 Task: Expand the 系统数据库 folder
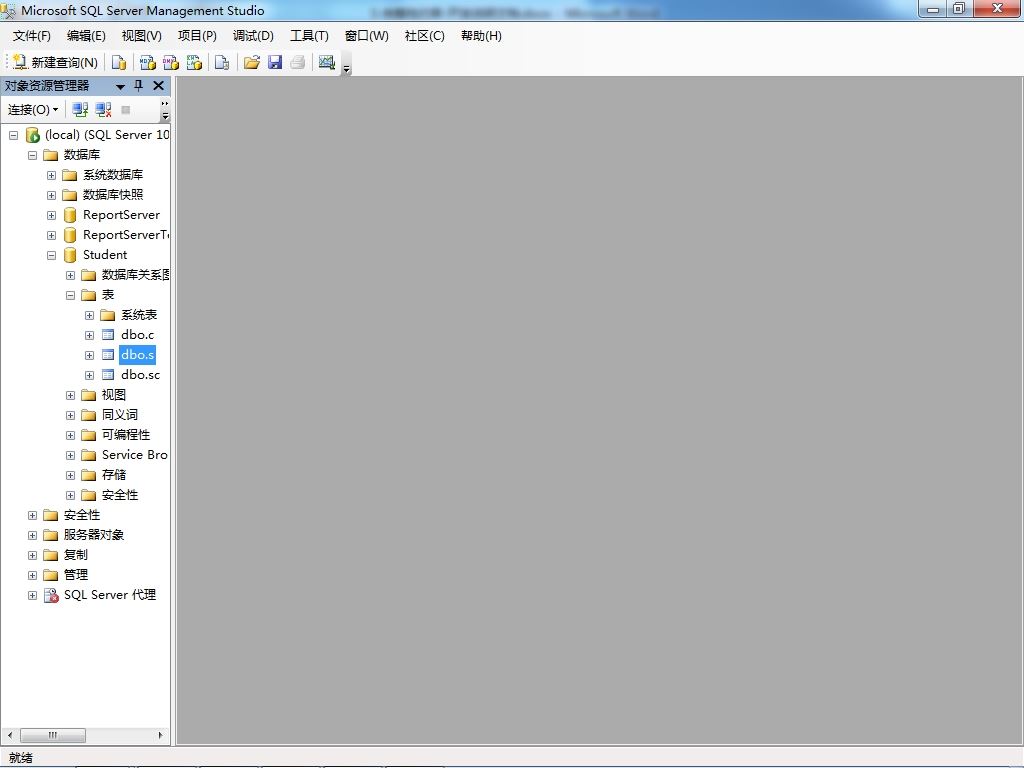click(51, 176)
